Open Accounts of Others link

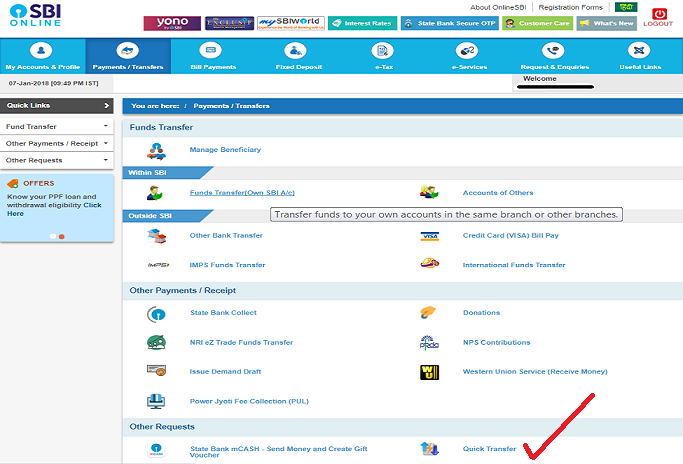click(498, 193)
